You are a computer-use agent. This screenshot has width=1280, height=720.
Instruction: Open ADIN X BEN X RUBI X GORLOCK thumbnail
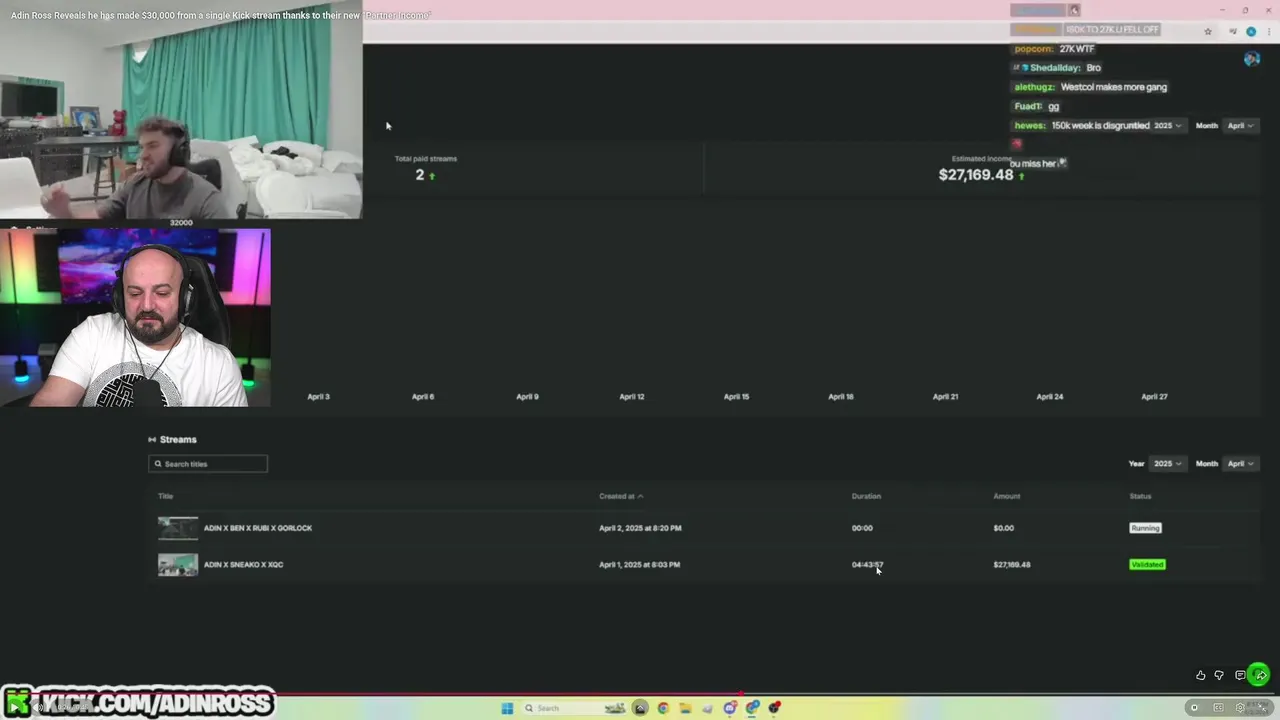click(178, 528)
